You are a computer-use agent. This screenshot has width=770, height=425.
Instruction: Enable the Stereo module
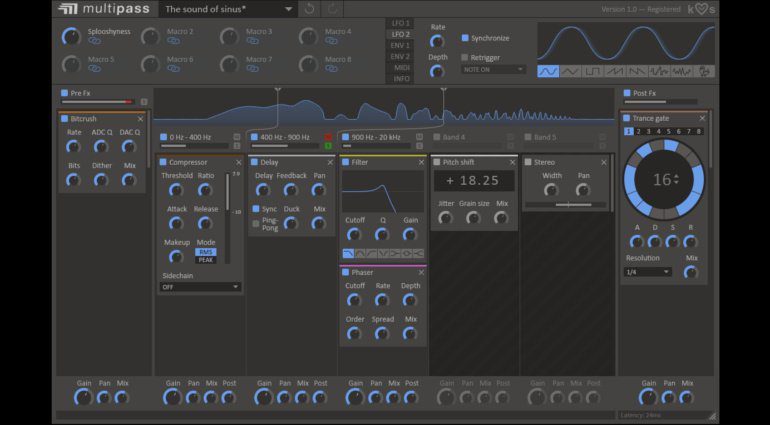coord(528,162)
